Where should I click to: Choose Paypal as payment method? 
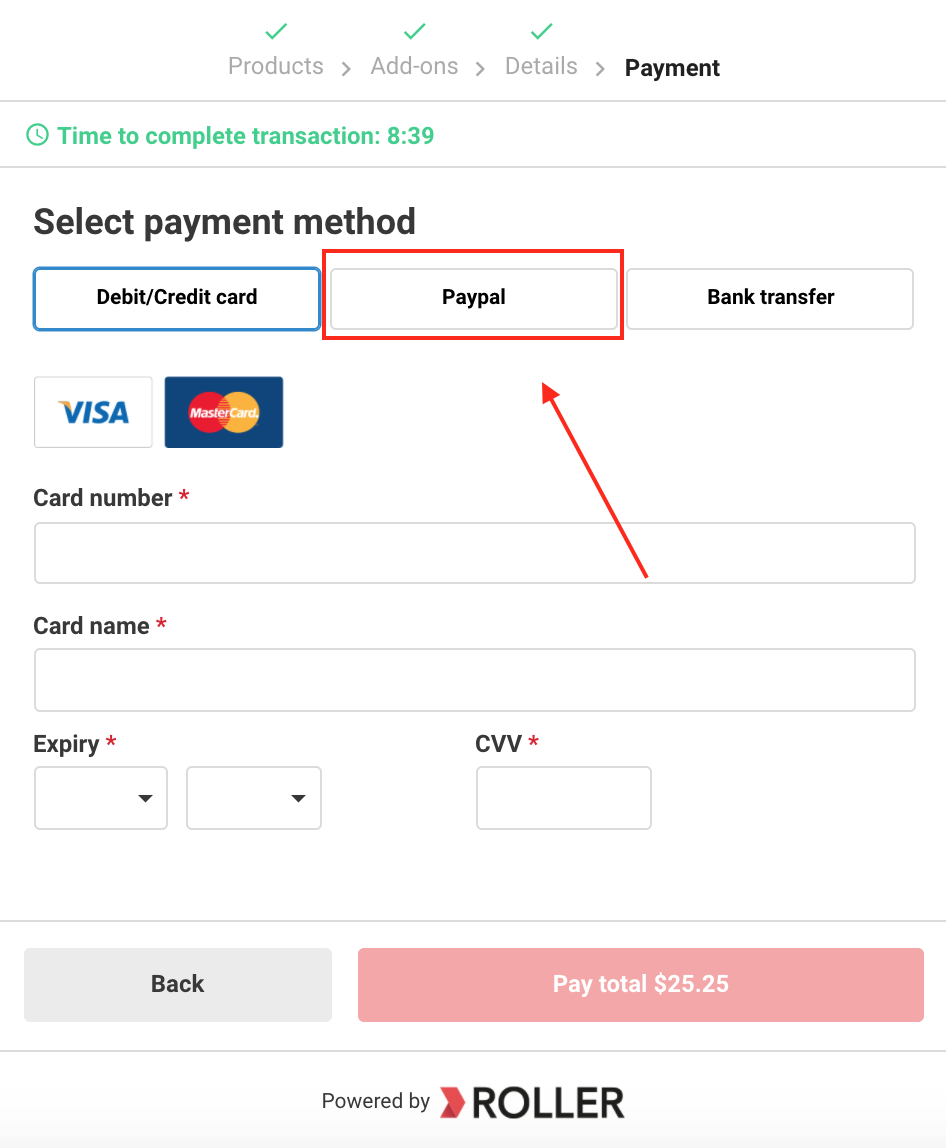(x=474, y=299)
